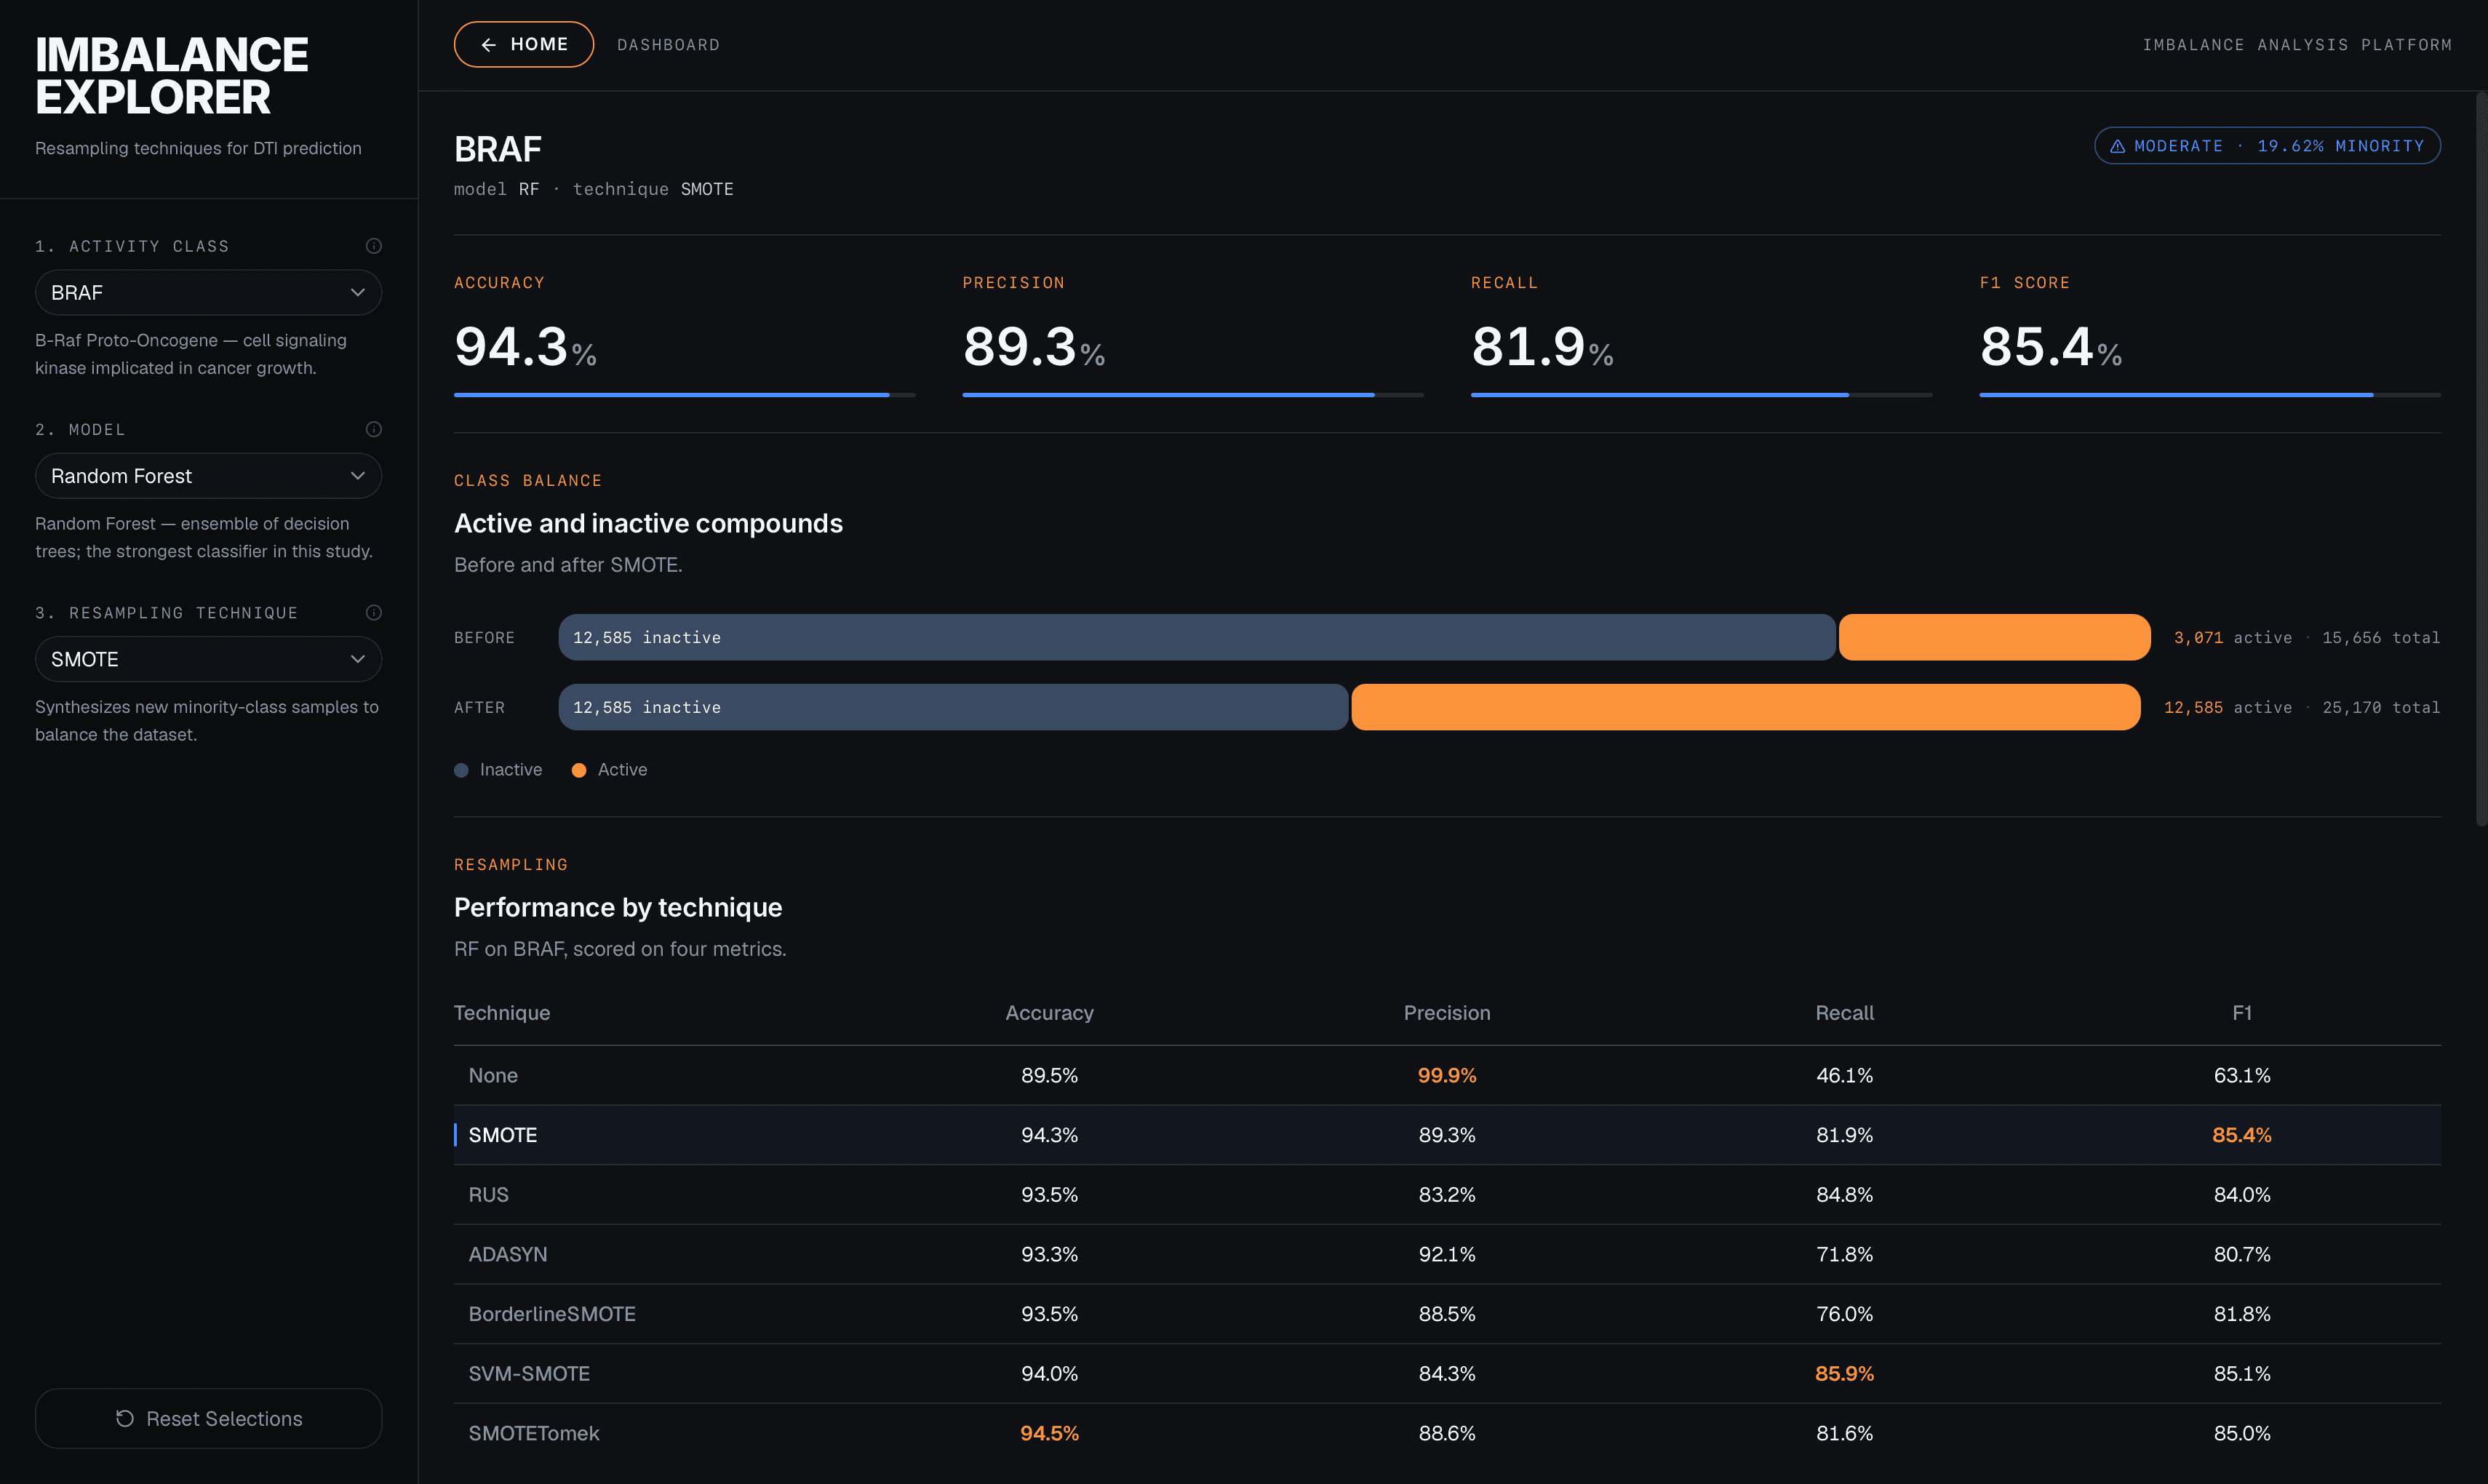2488x1484 pixels.
Task: Click the highlighted 85.4% F1 value in SMOTE row
Action: (2242, 1135)
